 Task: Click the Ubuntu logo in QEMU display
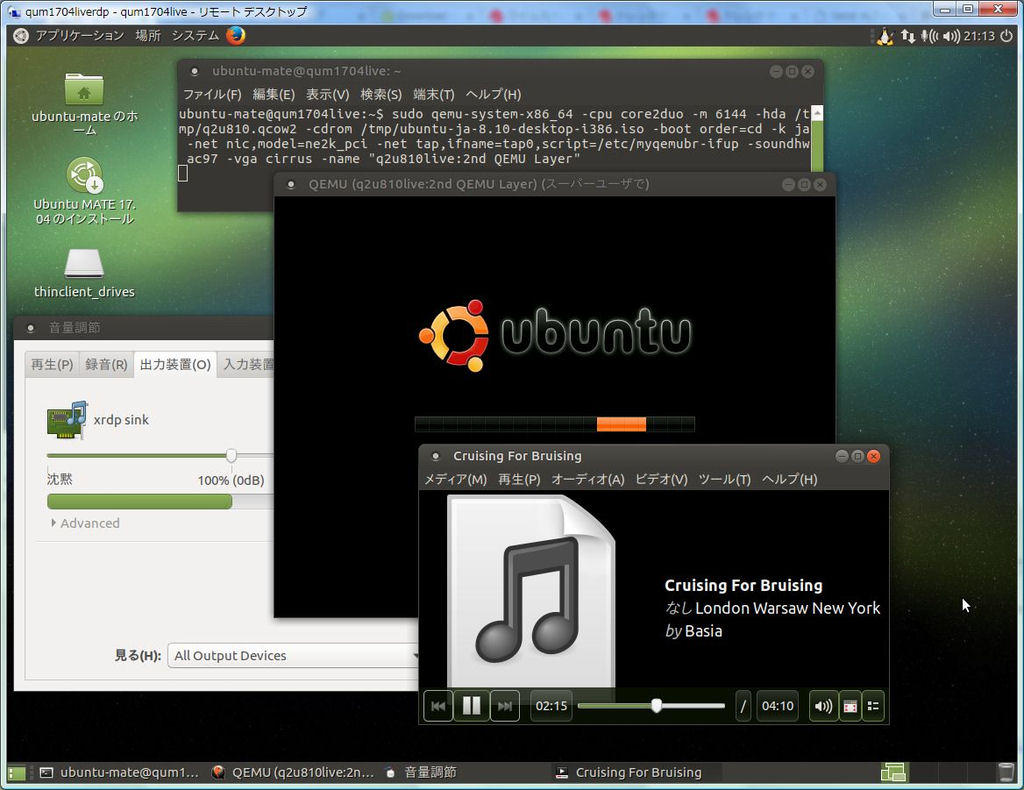tap(554, 335)
